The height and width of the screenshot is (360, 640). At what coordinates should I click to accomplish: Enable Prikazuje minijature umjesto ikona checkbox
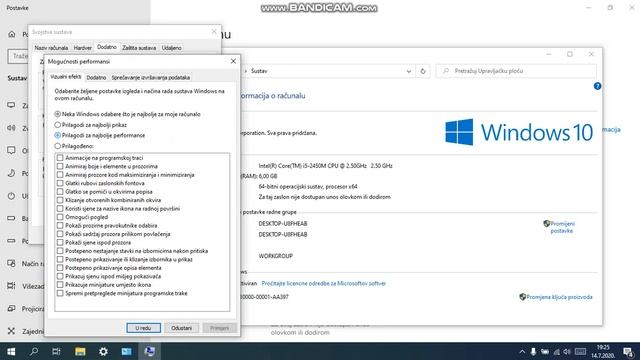click(x=60, y=284)
